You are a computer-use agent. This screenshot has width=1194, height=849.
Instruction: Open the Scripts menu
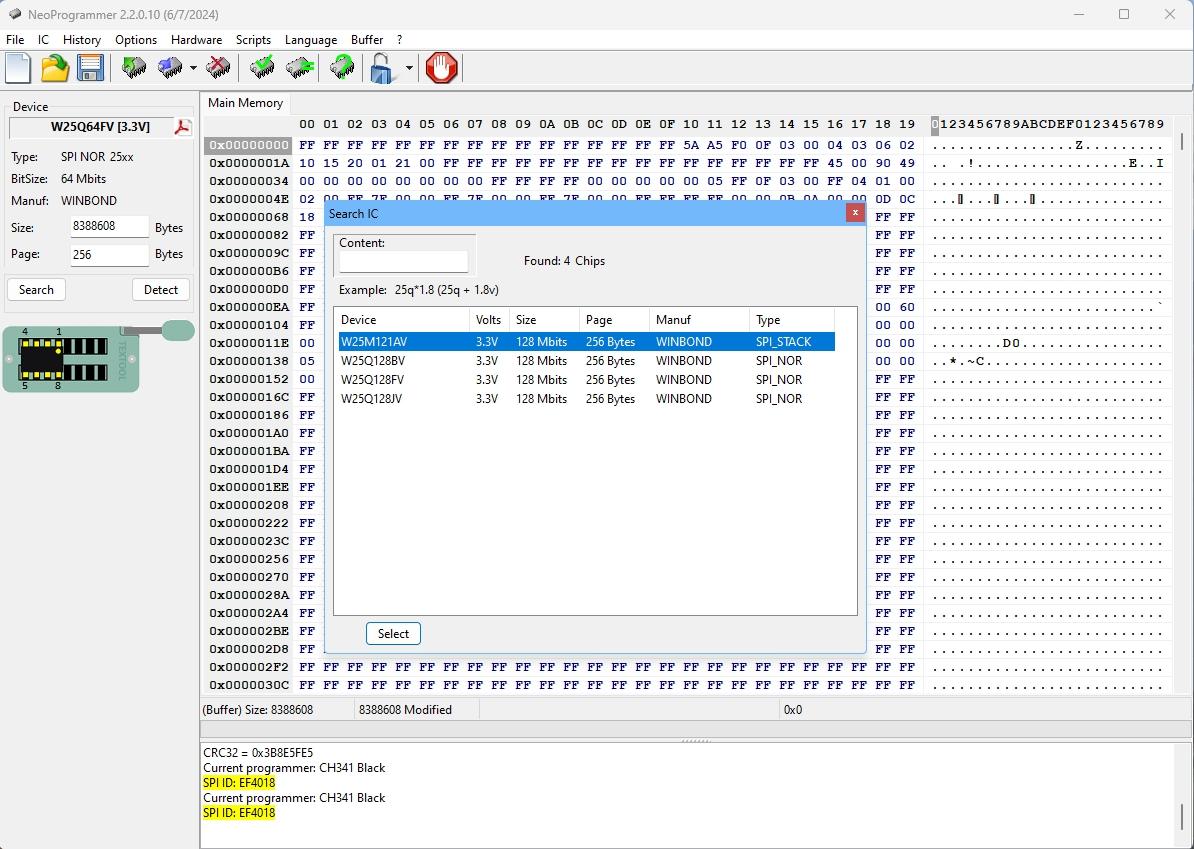253,40
